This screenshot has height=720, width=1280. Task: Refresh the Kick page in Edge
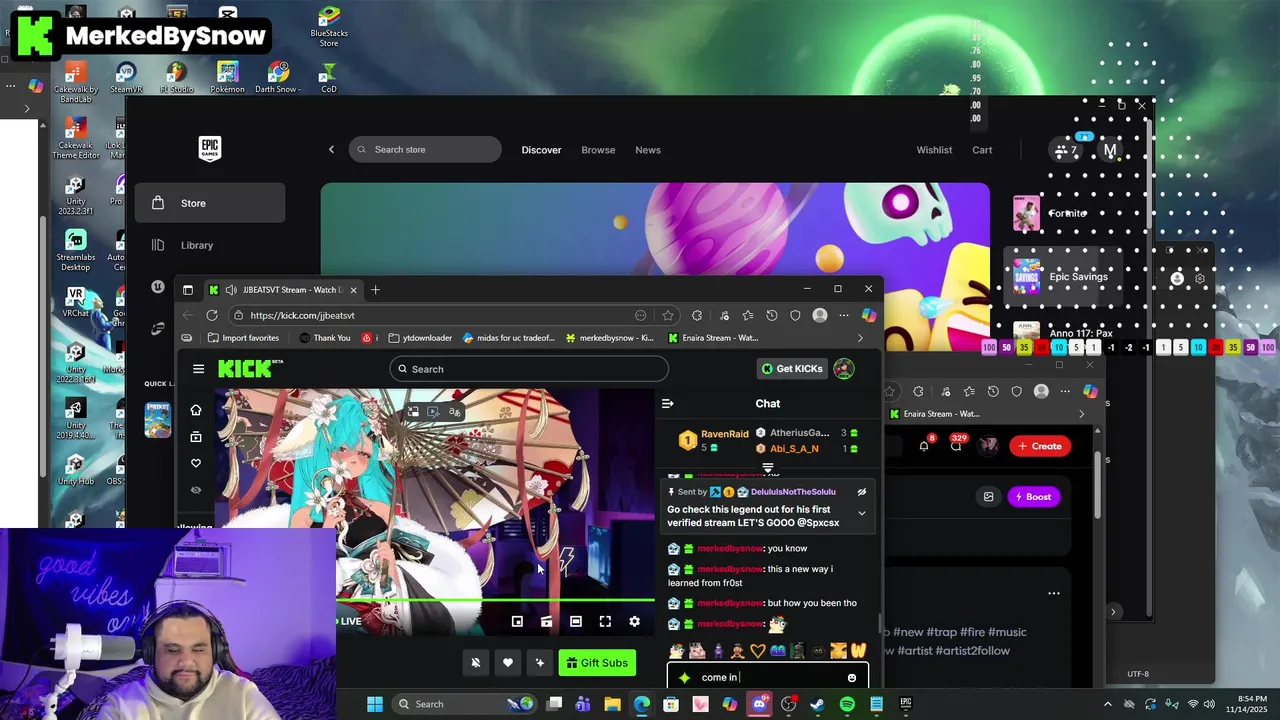click(x=212, y=315)
